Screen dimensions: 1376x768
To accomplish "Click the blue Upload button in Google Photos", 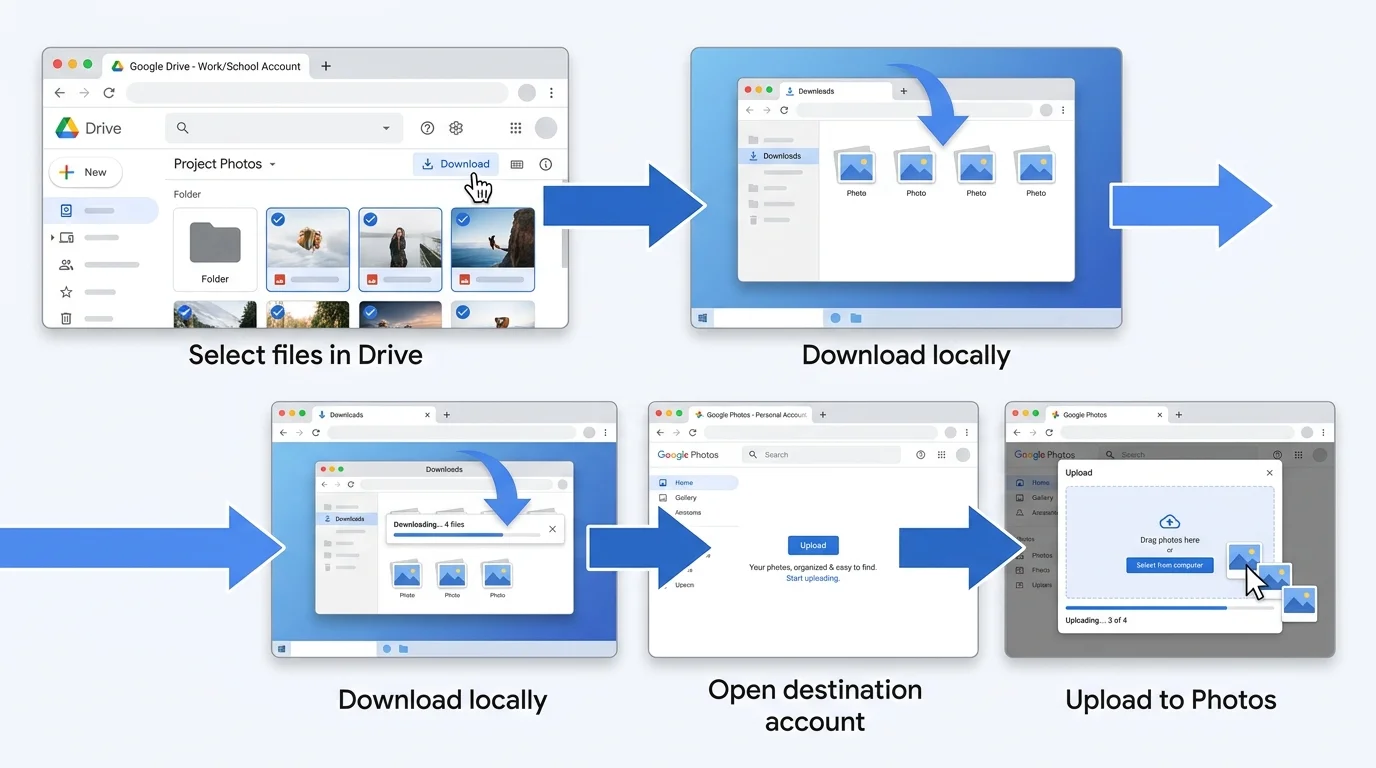I will tap(813, 545).
